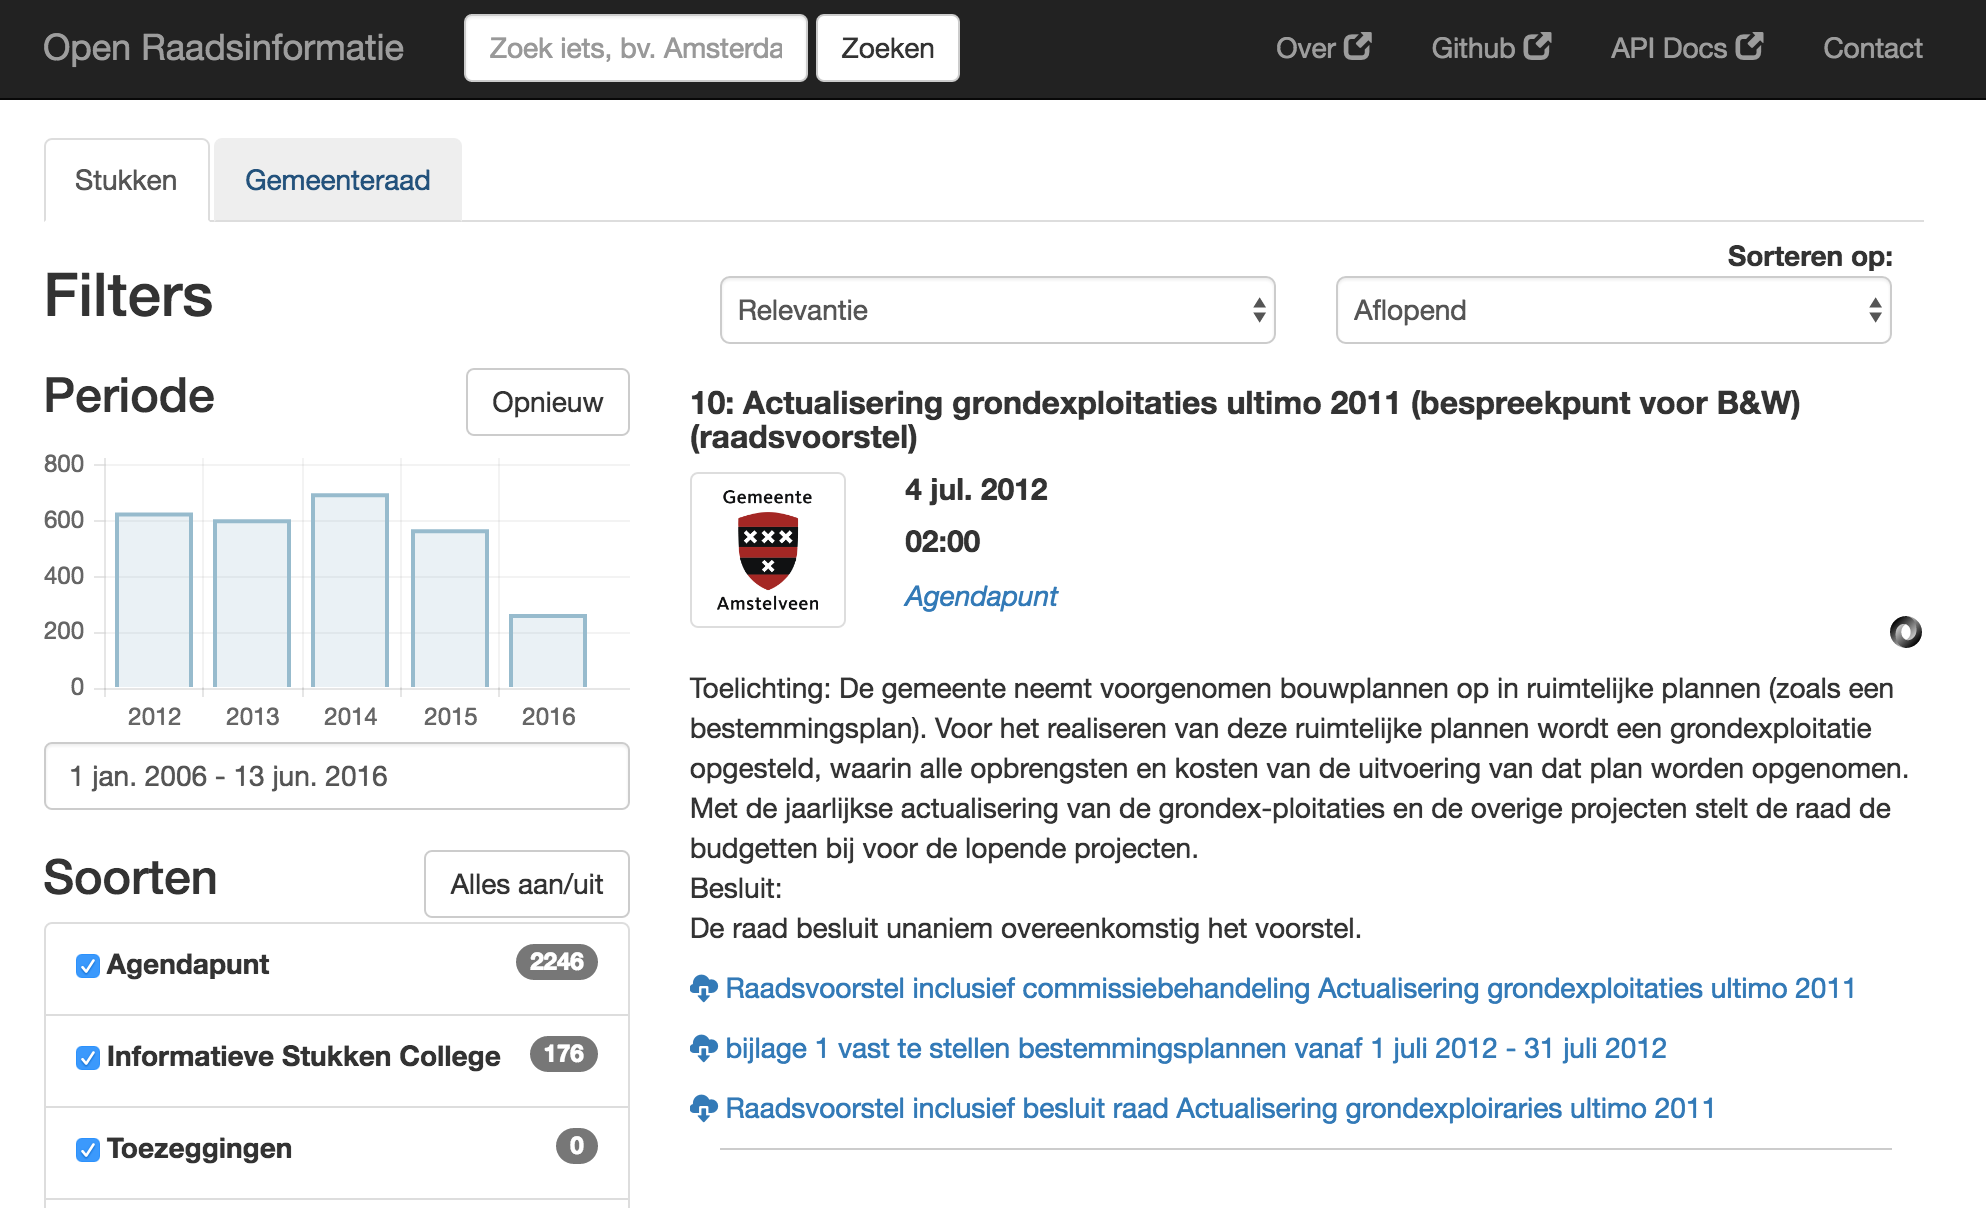Open the Agendapunt type link
The height and width of the screenshot is (1208, 1986).
(981, 596)
